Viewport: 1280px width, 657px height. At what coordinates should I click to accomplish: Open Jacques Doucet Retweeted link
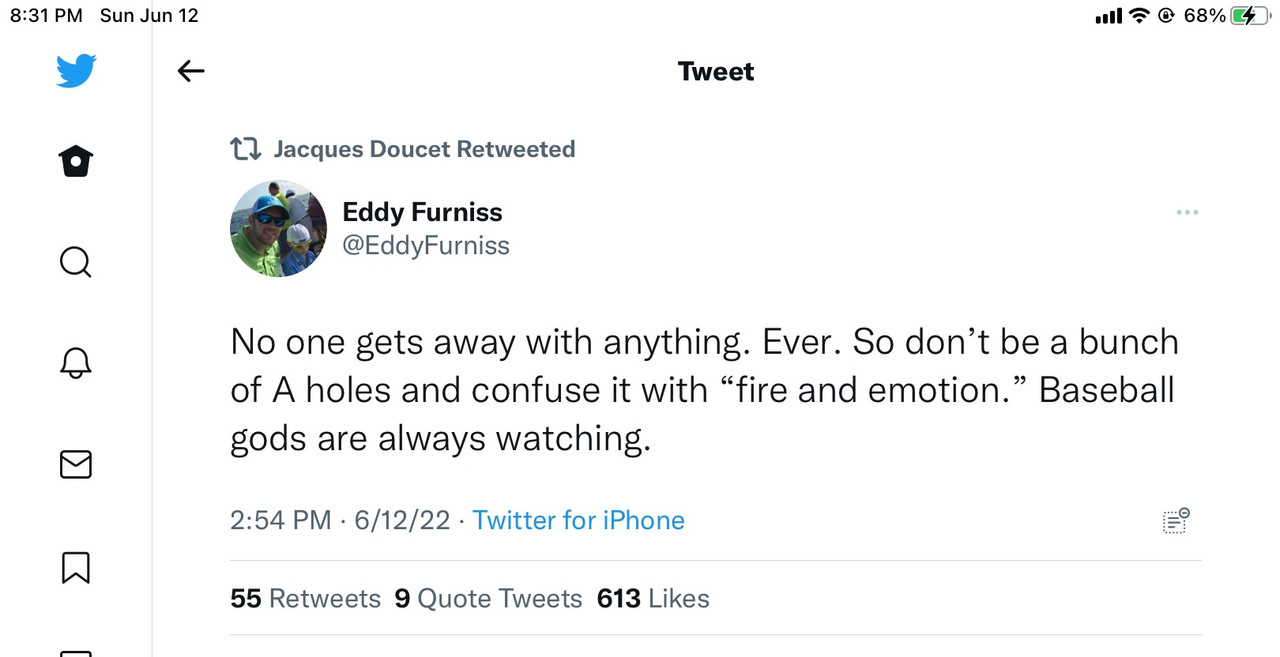pos(424,150)
